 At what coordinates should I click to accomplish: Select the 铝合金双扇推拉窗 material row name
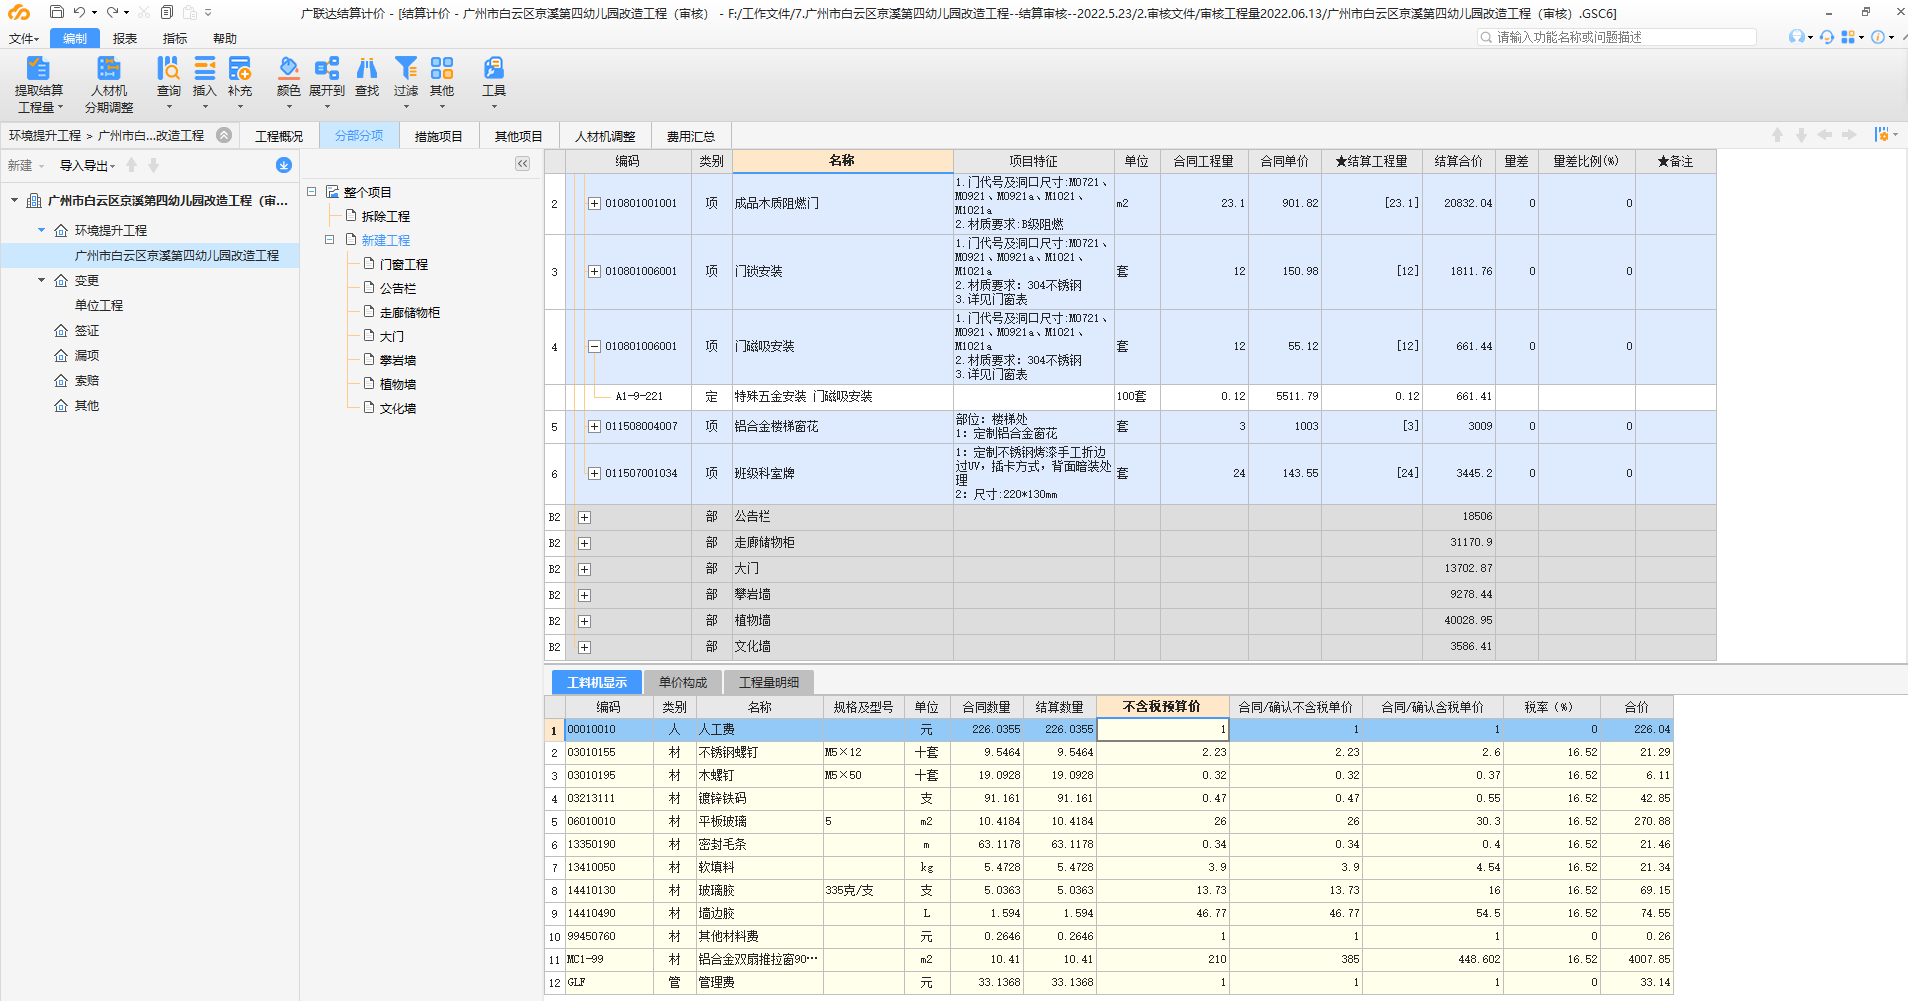(758, 959)
